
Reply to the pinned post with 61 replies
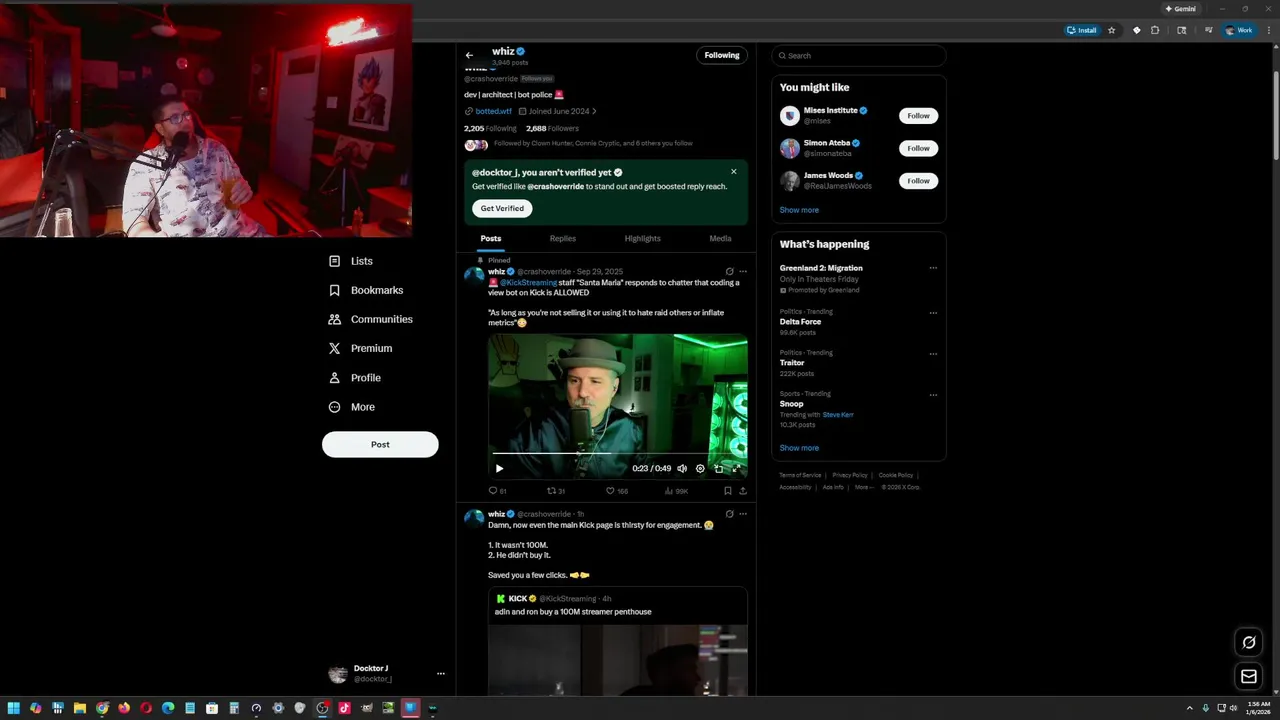pyautogui.click(x=497, y=491)
